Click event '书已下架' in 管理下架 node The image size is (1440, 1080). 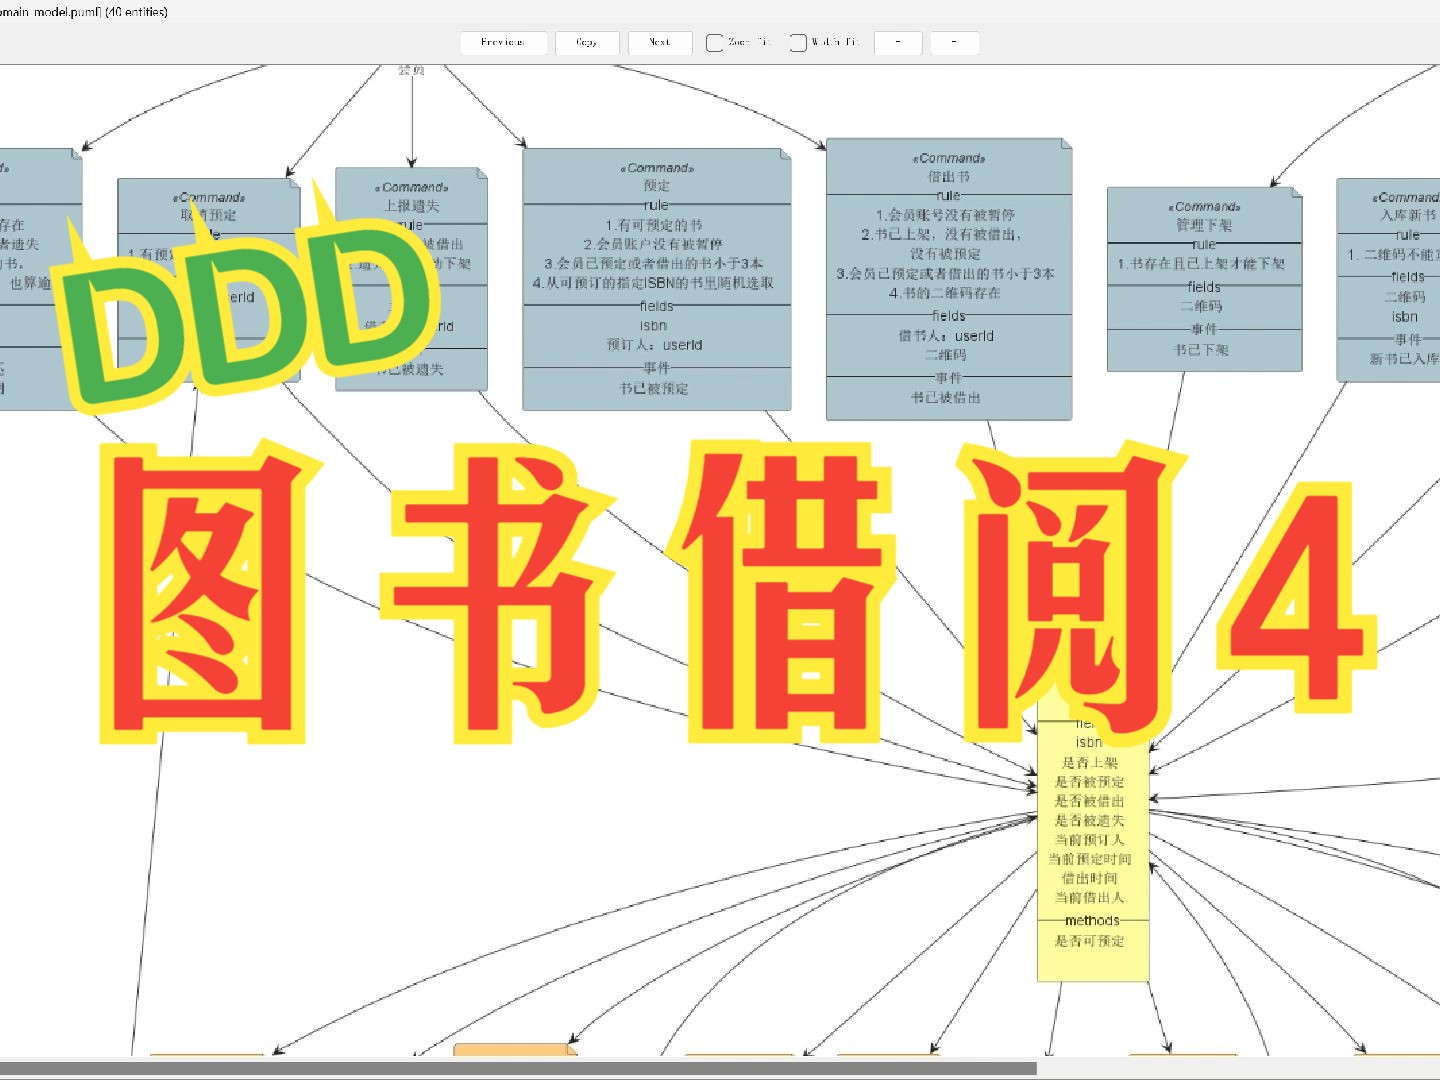[x=1201, y=350]
